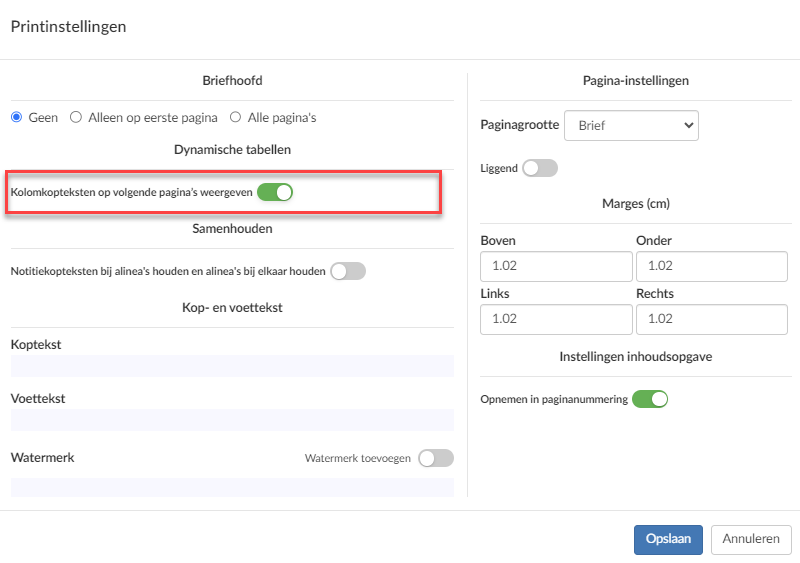Open the Paginagrootte dropdown
Image resolution: width=800 pixels, height=563 pixels.
631,126
